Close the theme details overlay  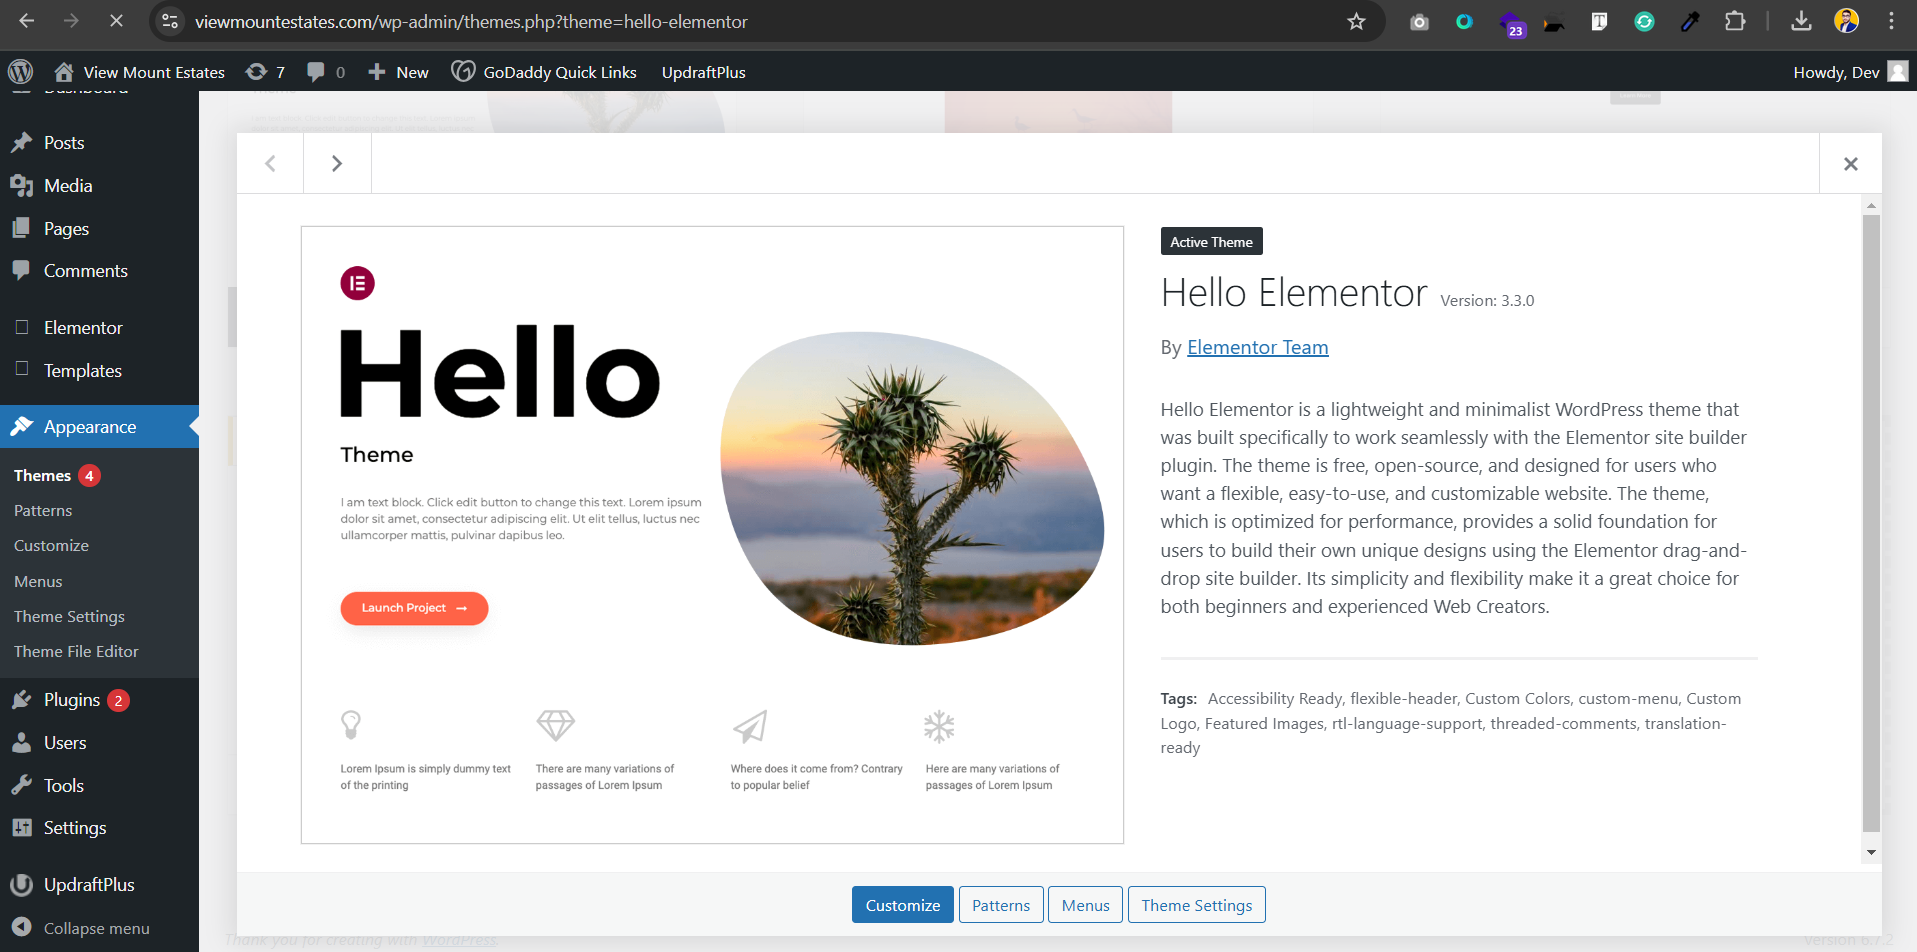(x=1850, y=164)
